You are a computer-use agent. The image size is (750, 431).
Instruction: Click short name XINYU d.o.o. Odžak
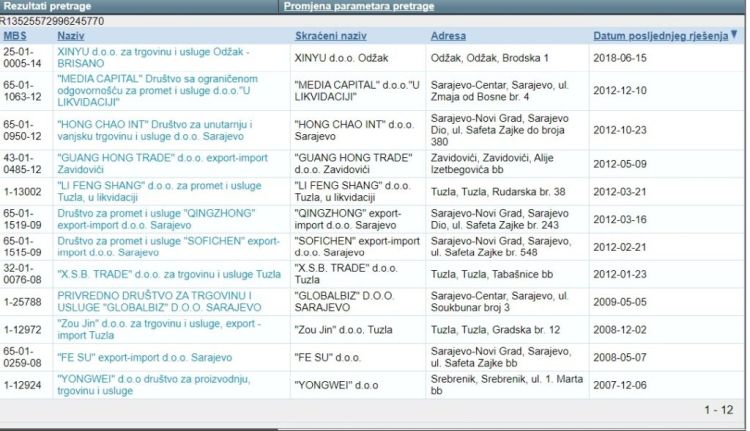click(x=342, y=58)
